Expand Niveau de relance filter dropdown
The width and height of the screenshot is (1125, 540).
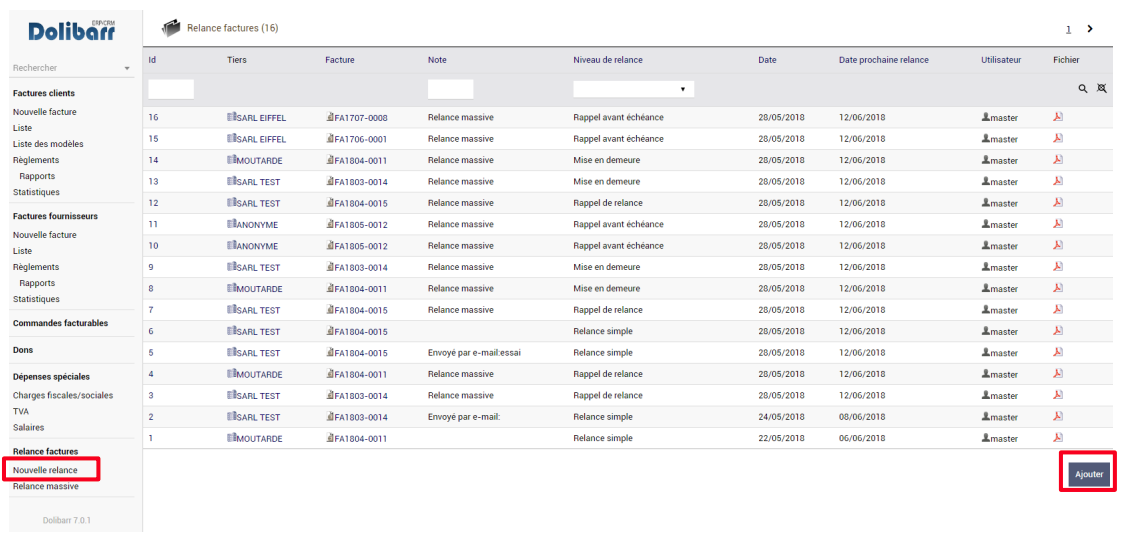[634, 89]
